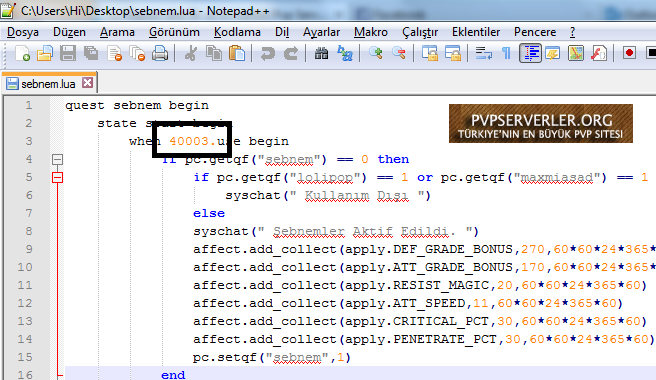Start macro recording

(x=629, y=53)
